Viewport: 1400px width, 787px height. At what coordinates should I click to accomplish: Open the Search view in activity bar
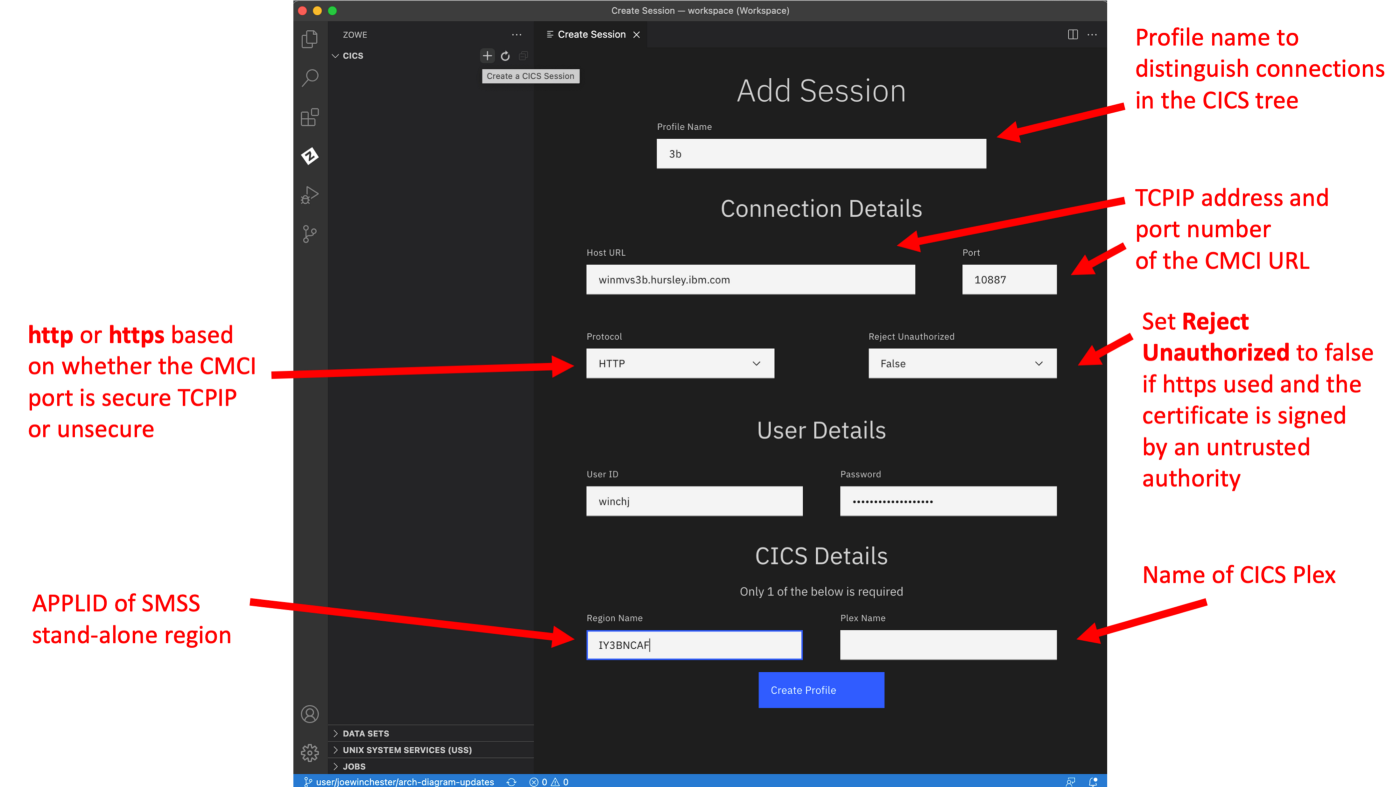(310, 78)
